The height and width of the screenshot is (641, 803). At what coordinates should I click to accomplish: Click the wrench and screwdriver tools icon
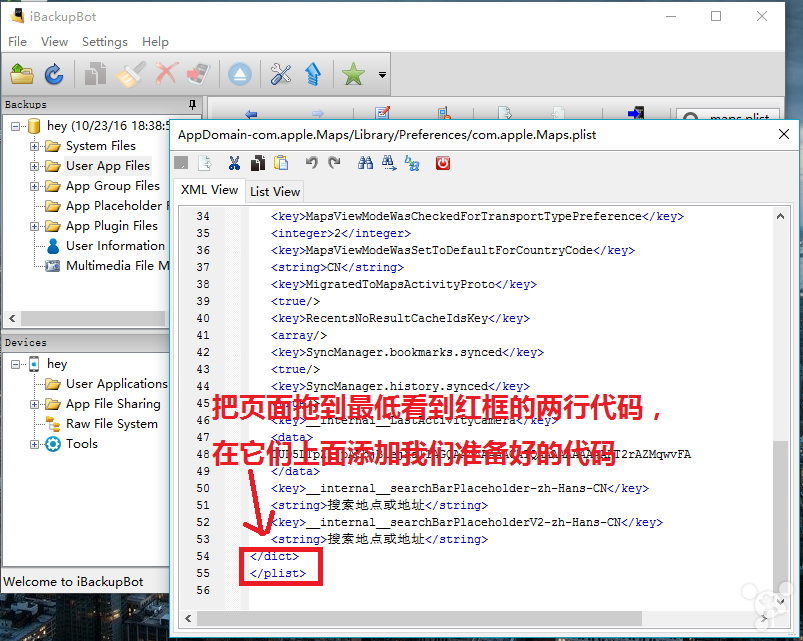(x=281, y=75)
